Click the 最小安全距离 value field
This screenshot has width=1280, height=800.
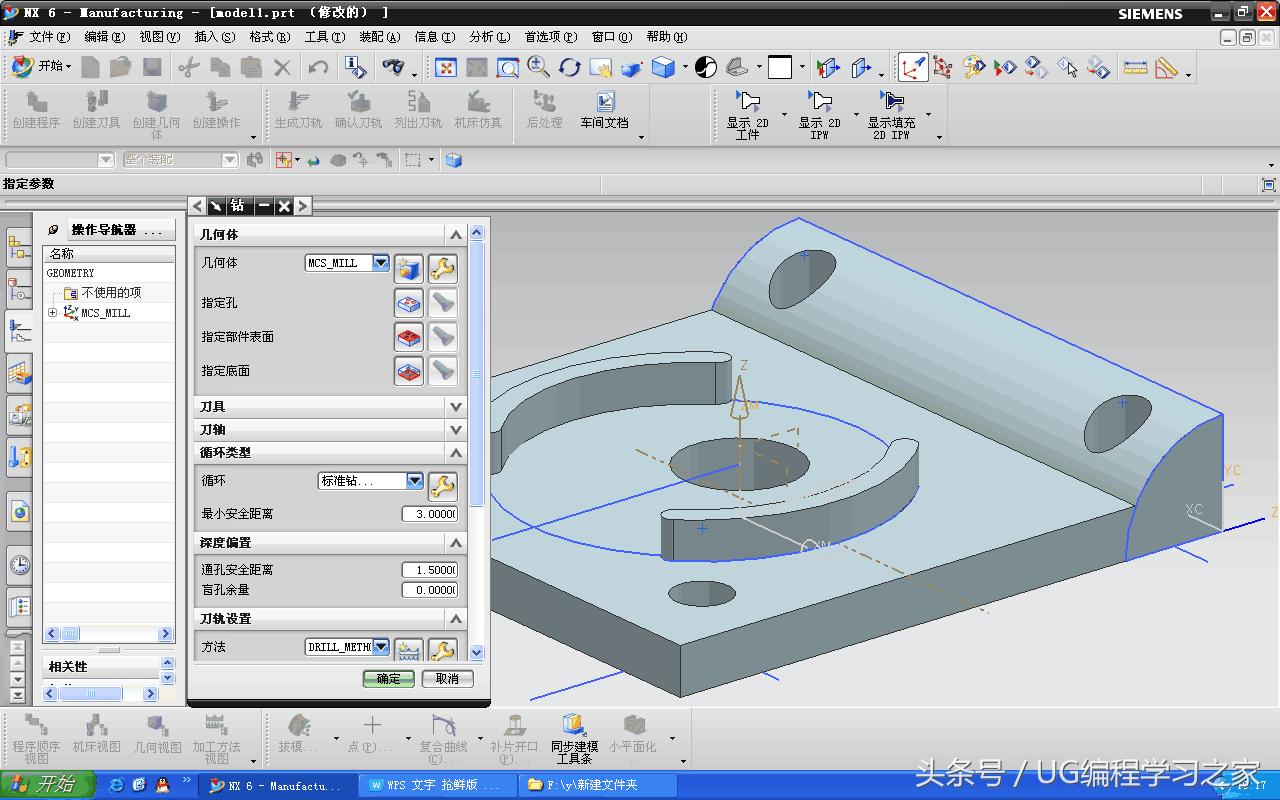[x=429, y=514]
